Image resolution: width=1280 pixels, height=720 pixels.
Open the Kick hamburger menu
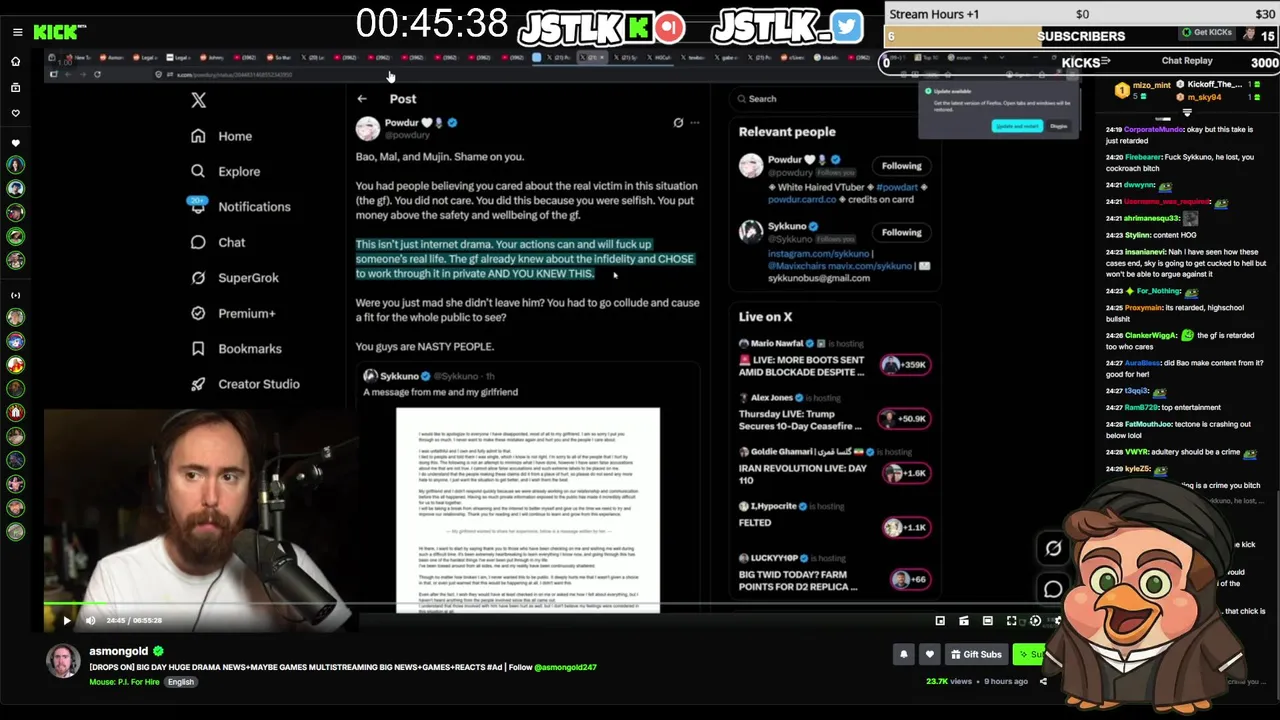point(17,32)
